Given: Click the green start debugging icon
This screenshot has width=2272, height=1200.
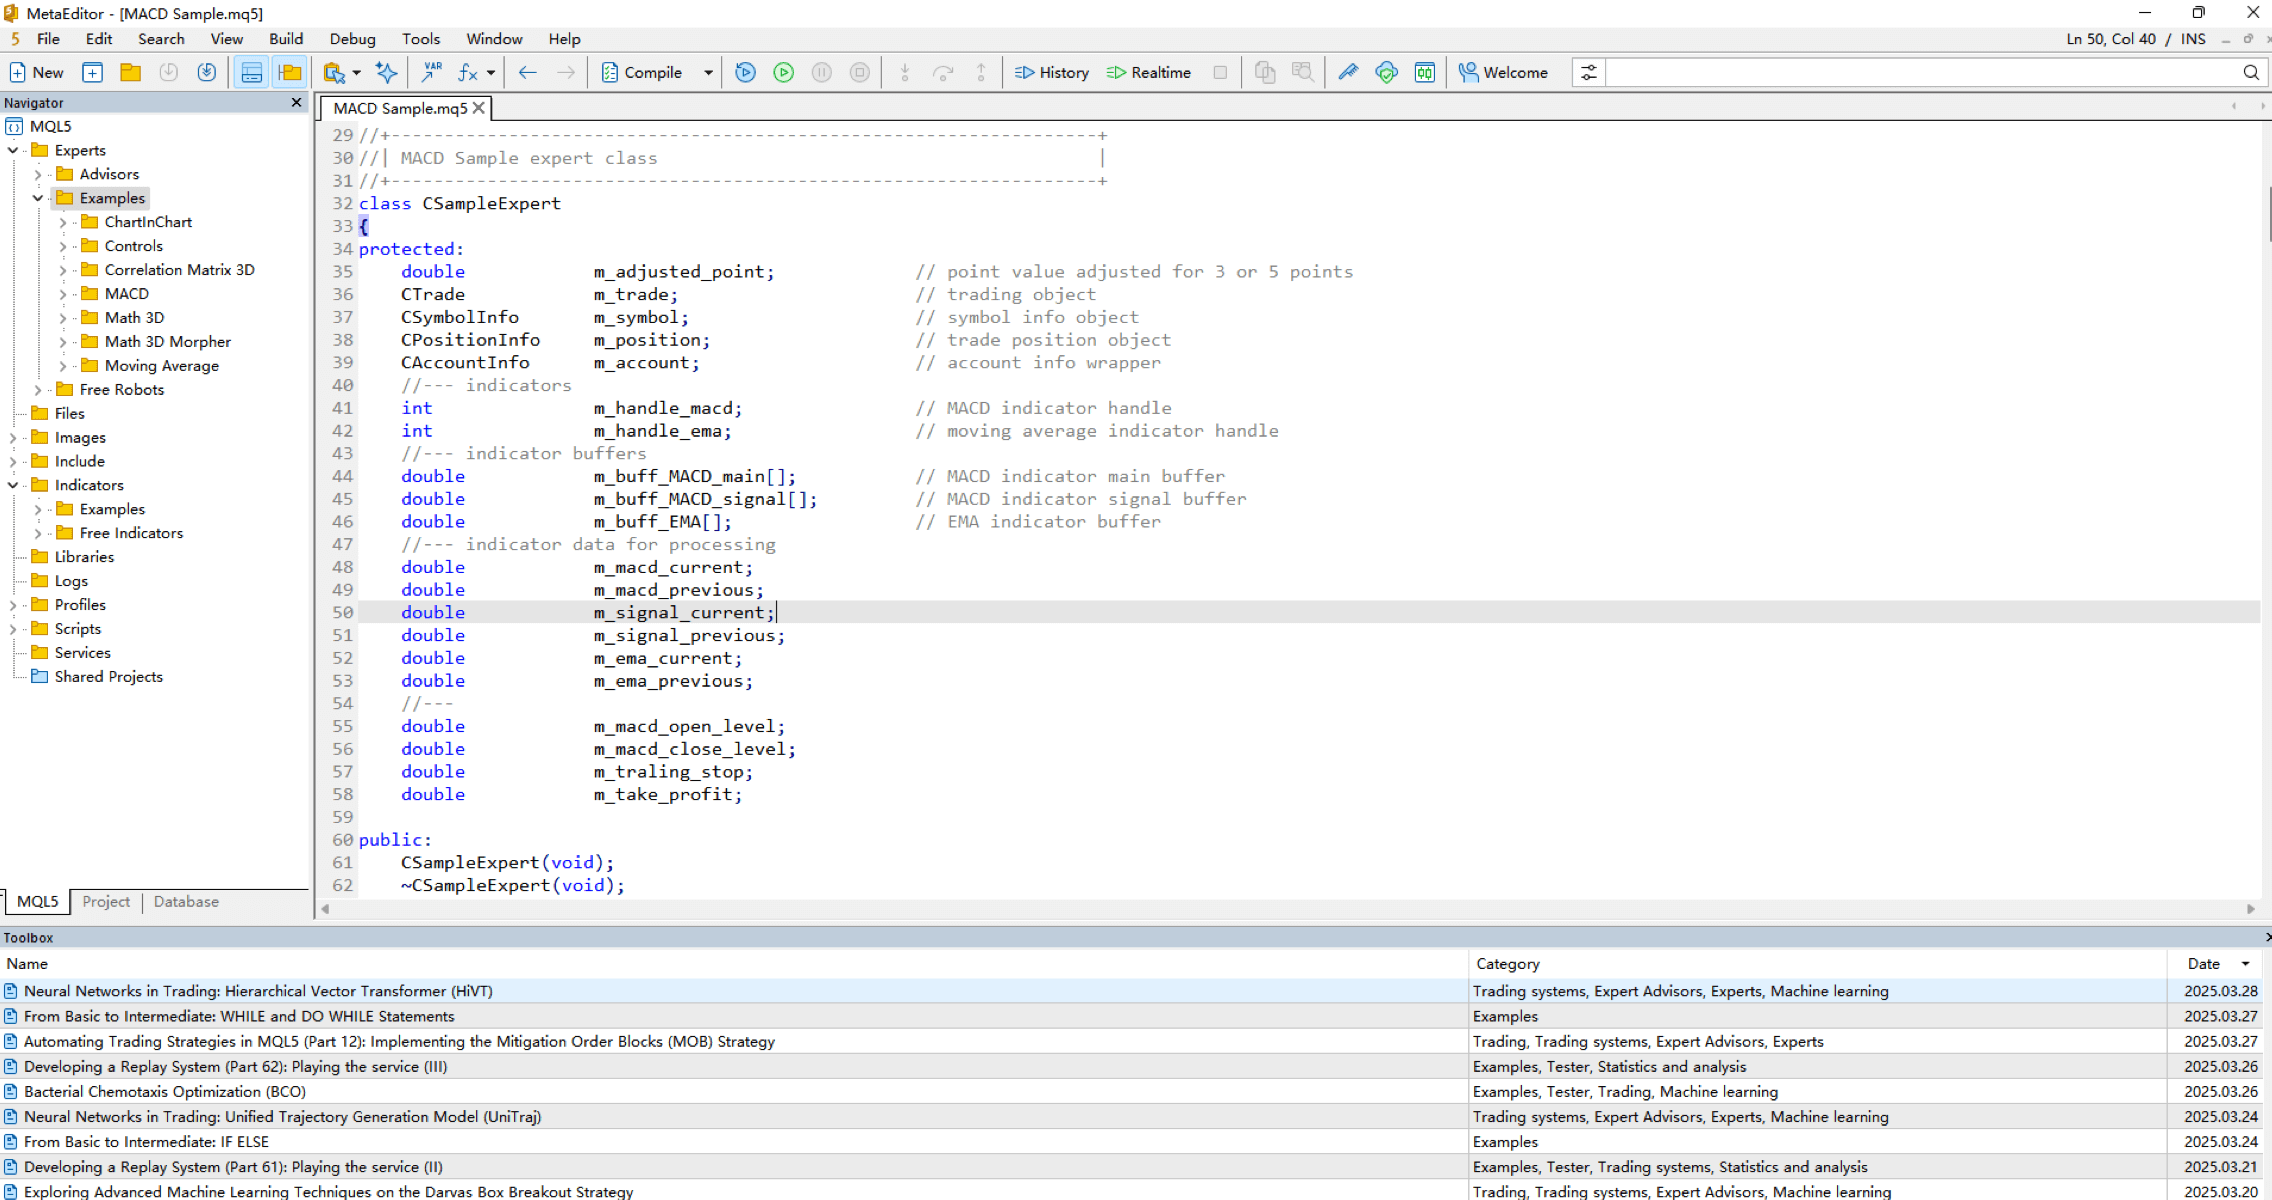Looking at the screenshot, I should pyautogui.click(x=784, y=72).
